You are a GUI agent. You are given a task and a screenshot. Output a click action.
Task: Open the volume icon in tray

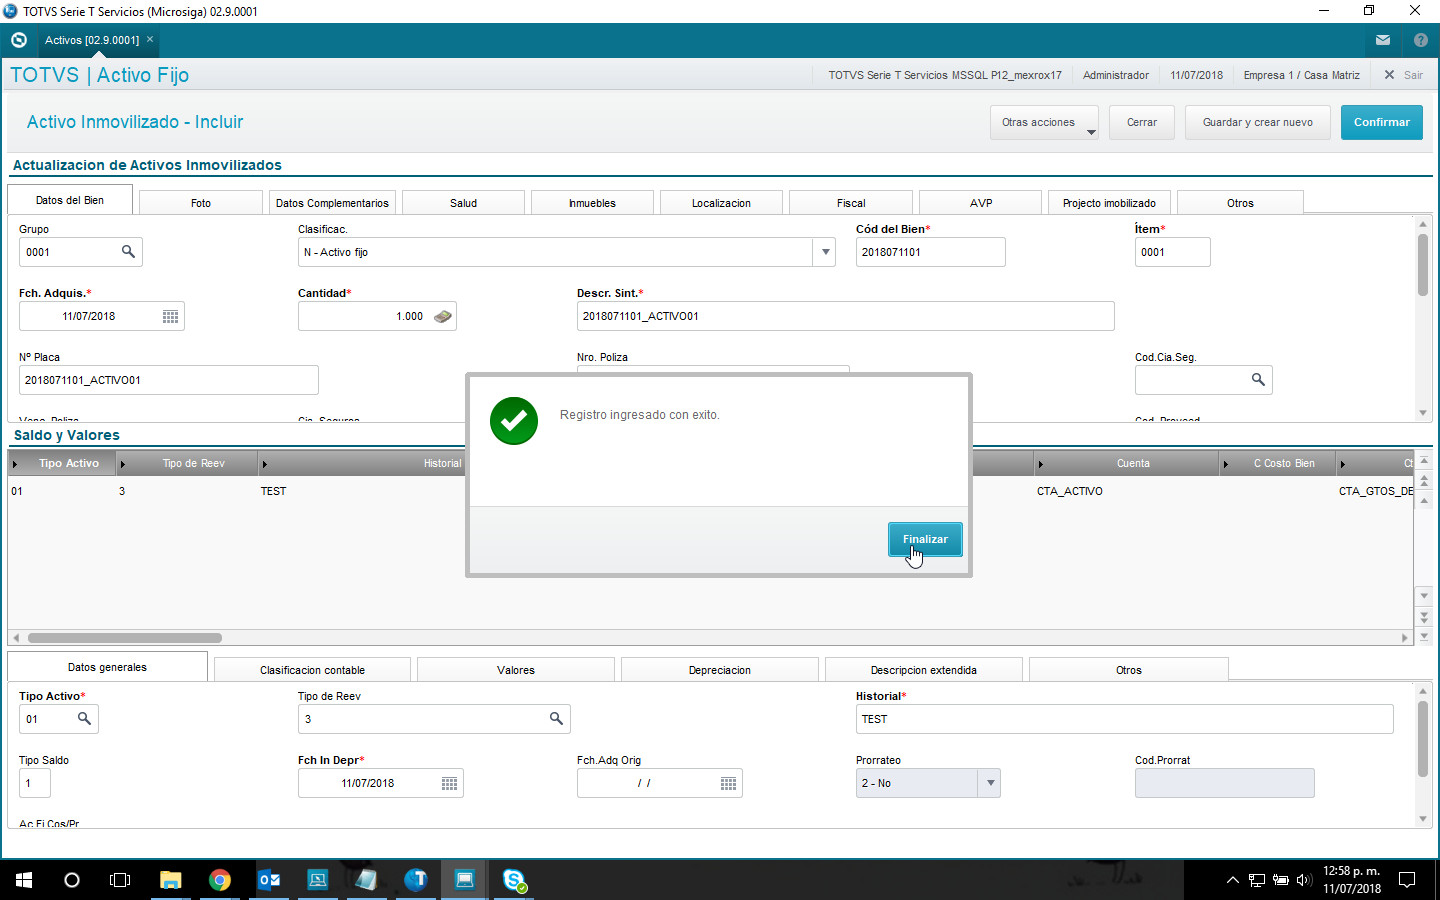point(1303,880)
